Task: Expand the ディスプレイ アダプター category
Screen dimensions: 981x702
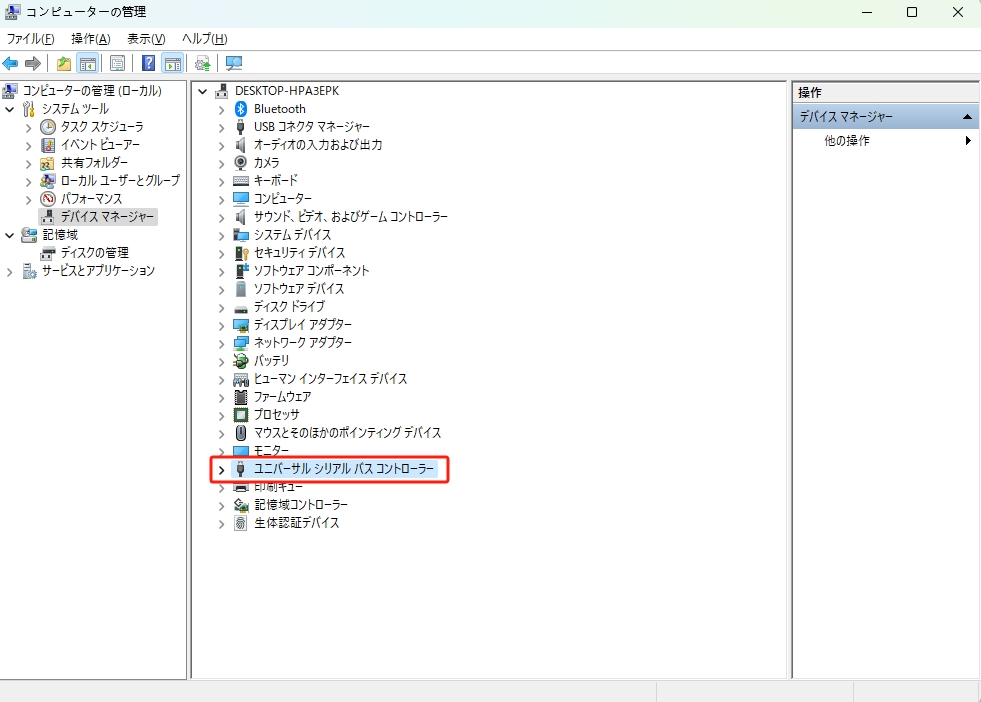Action: coord(221,325)
